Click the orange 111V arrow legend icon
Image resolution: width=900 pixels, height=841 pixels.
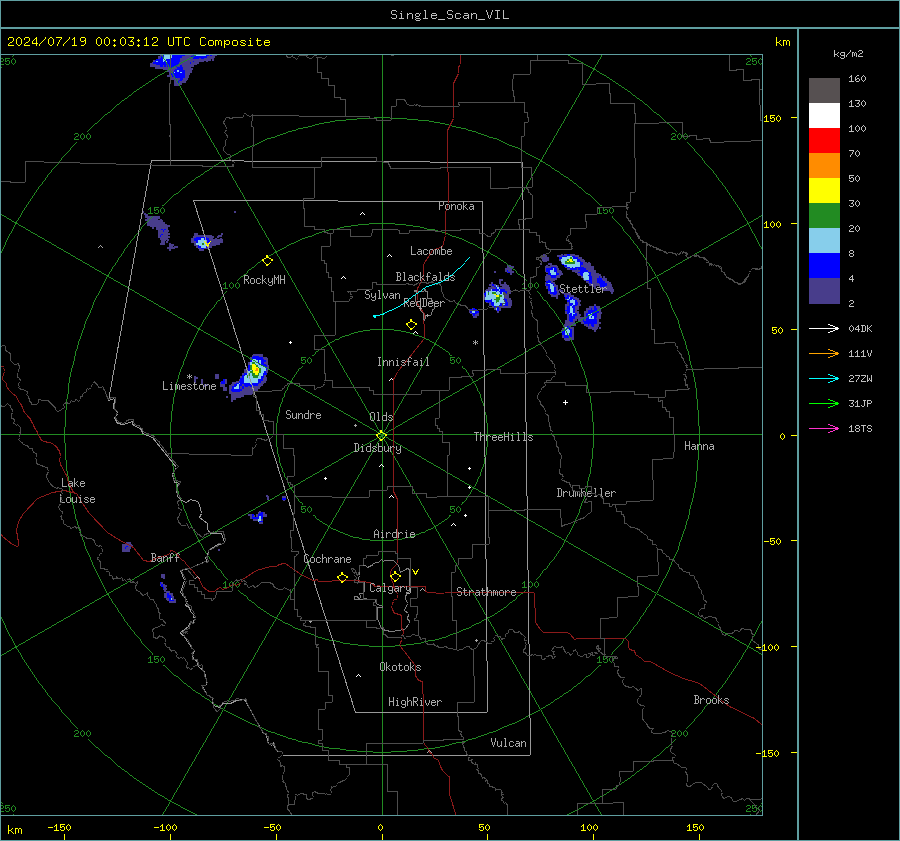(824, 354)
